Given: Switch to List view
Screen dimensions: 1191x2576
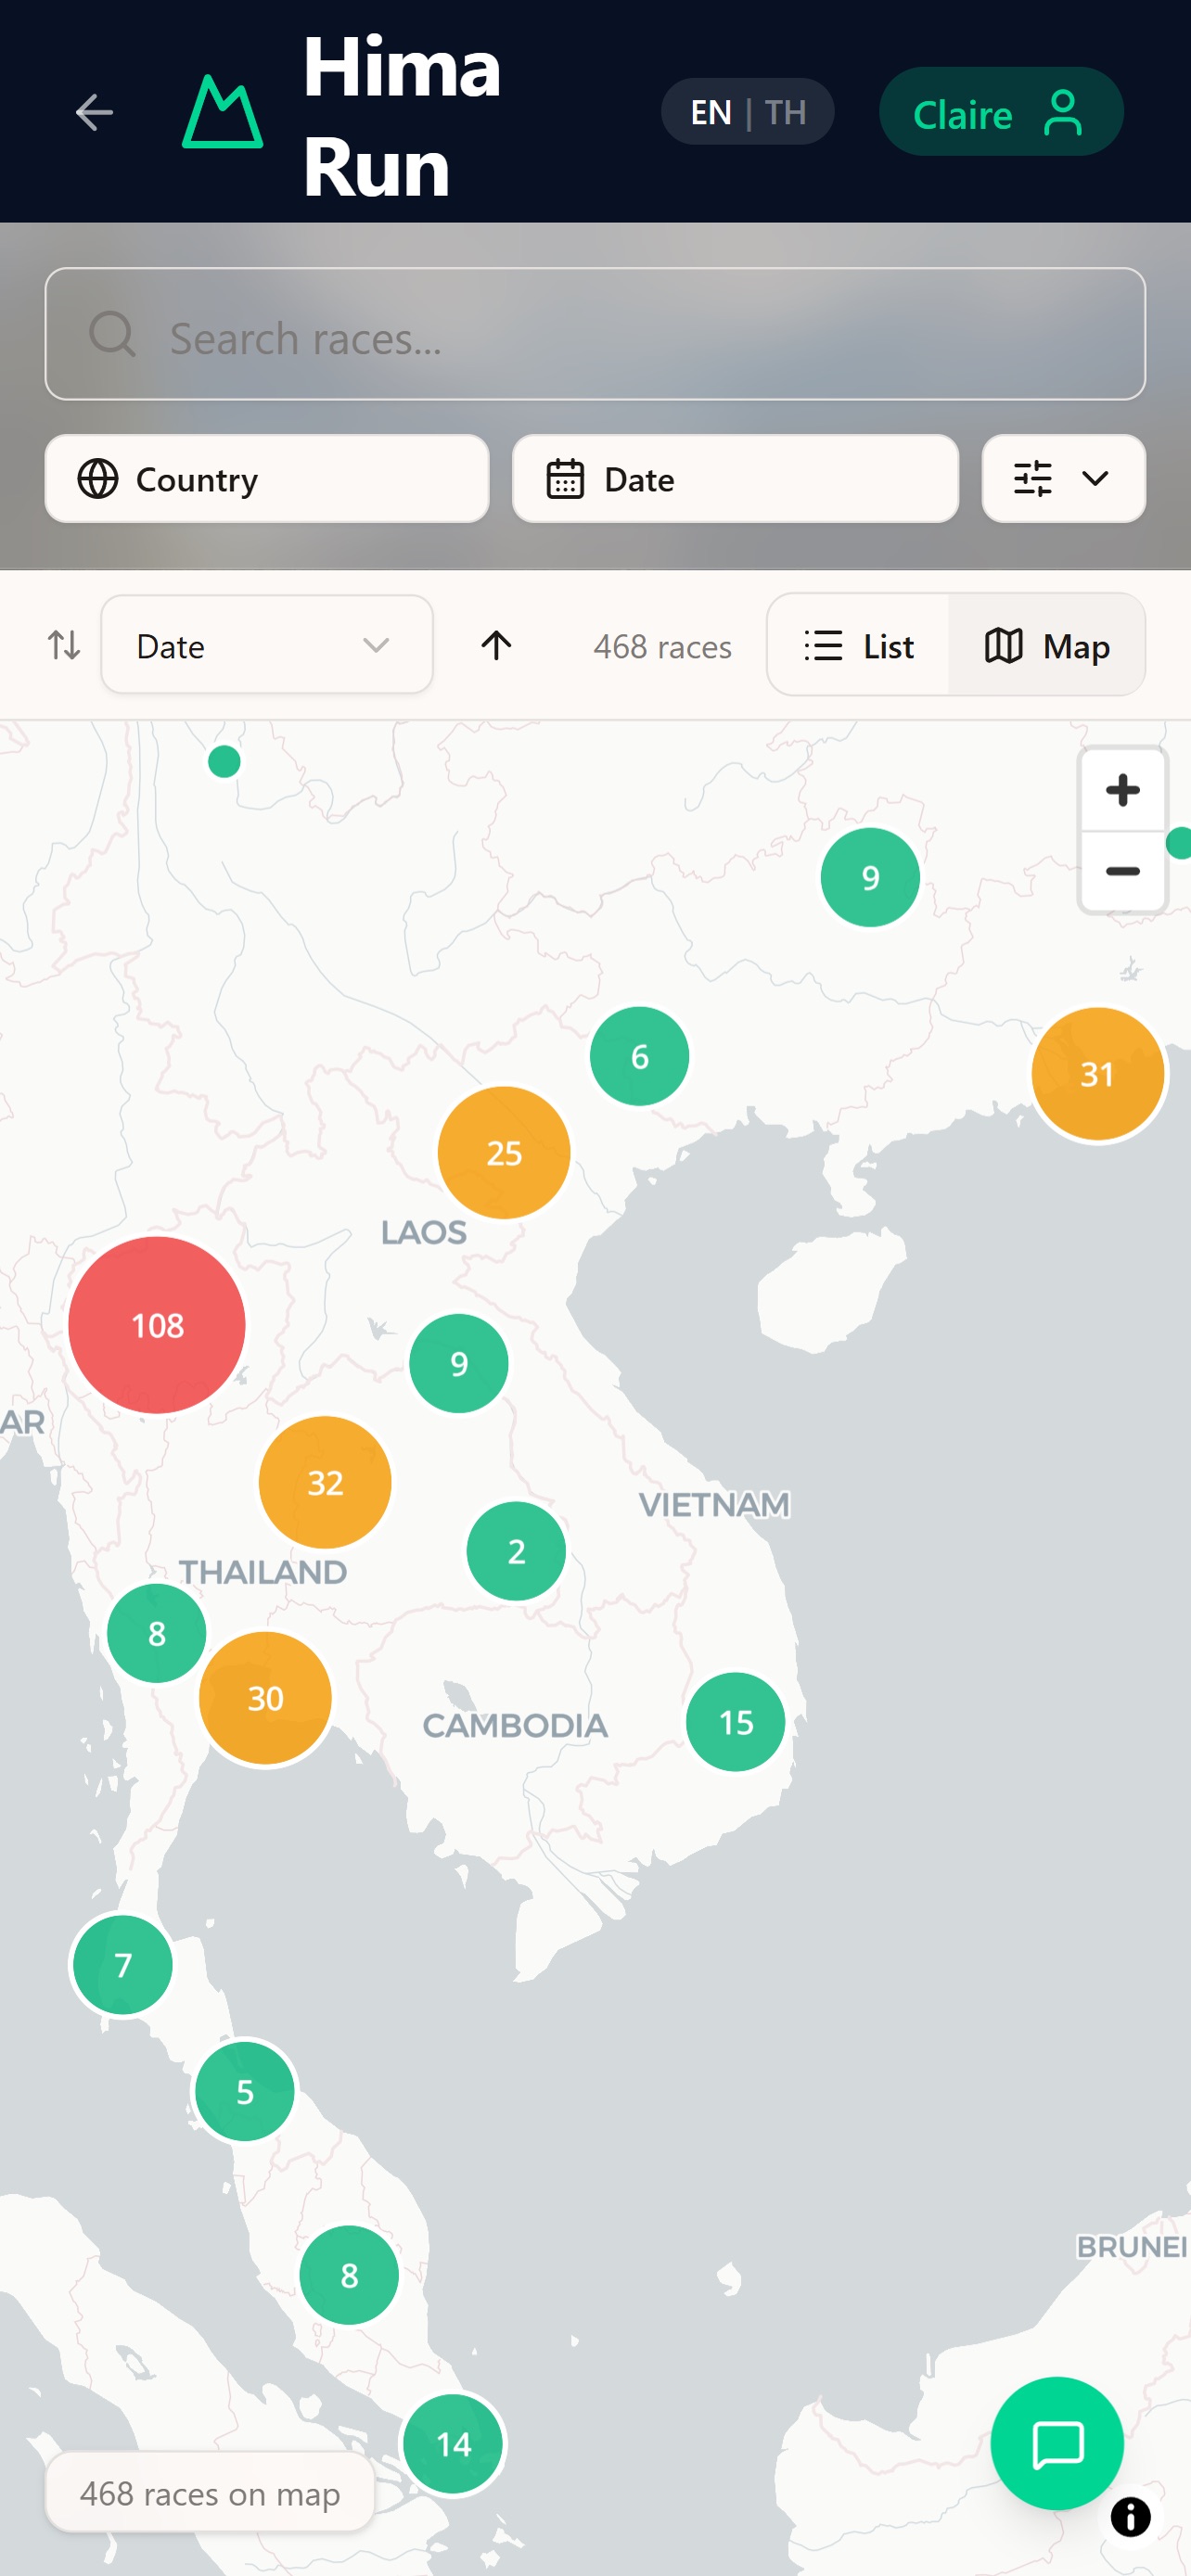Looking at the screenshot, I should pyautogui.click(x=859, y=645).
